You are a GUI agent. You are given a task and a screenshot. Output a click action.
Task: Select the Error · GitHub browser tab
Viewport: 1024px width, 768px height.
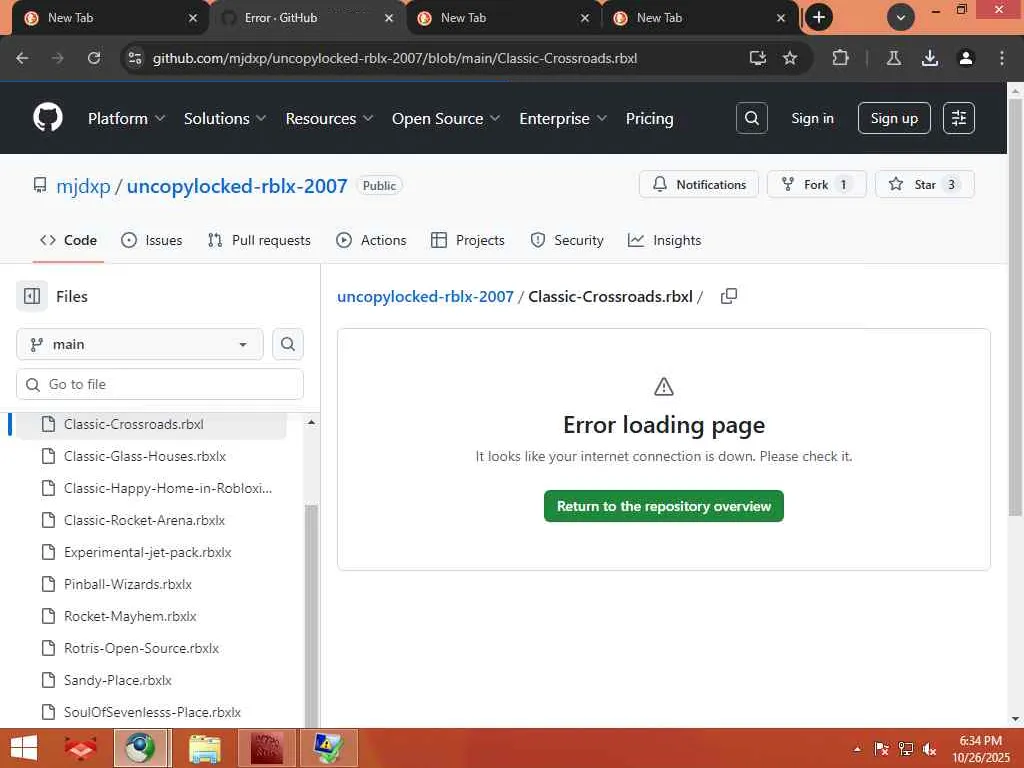pyautogui.click(x=308, y=18)
